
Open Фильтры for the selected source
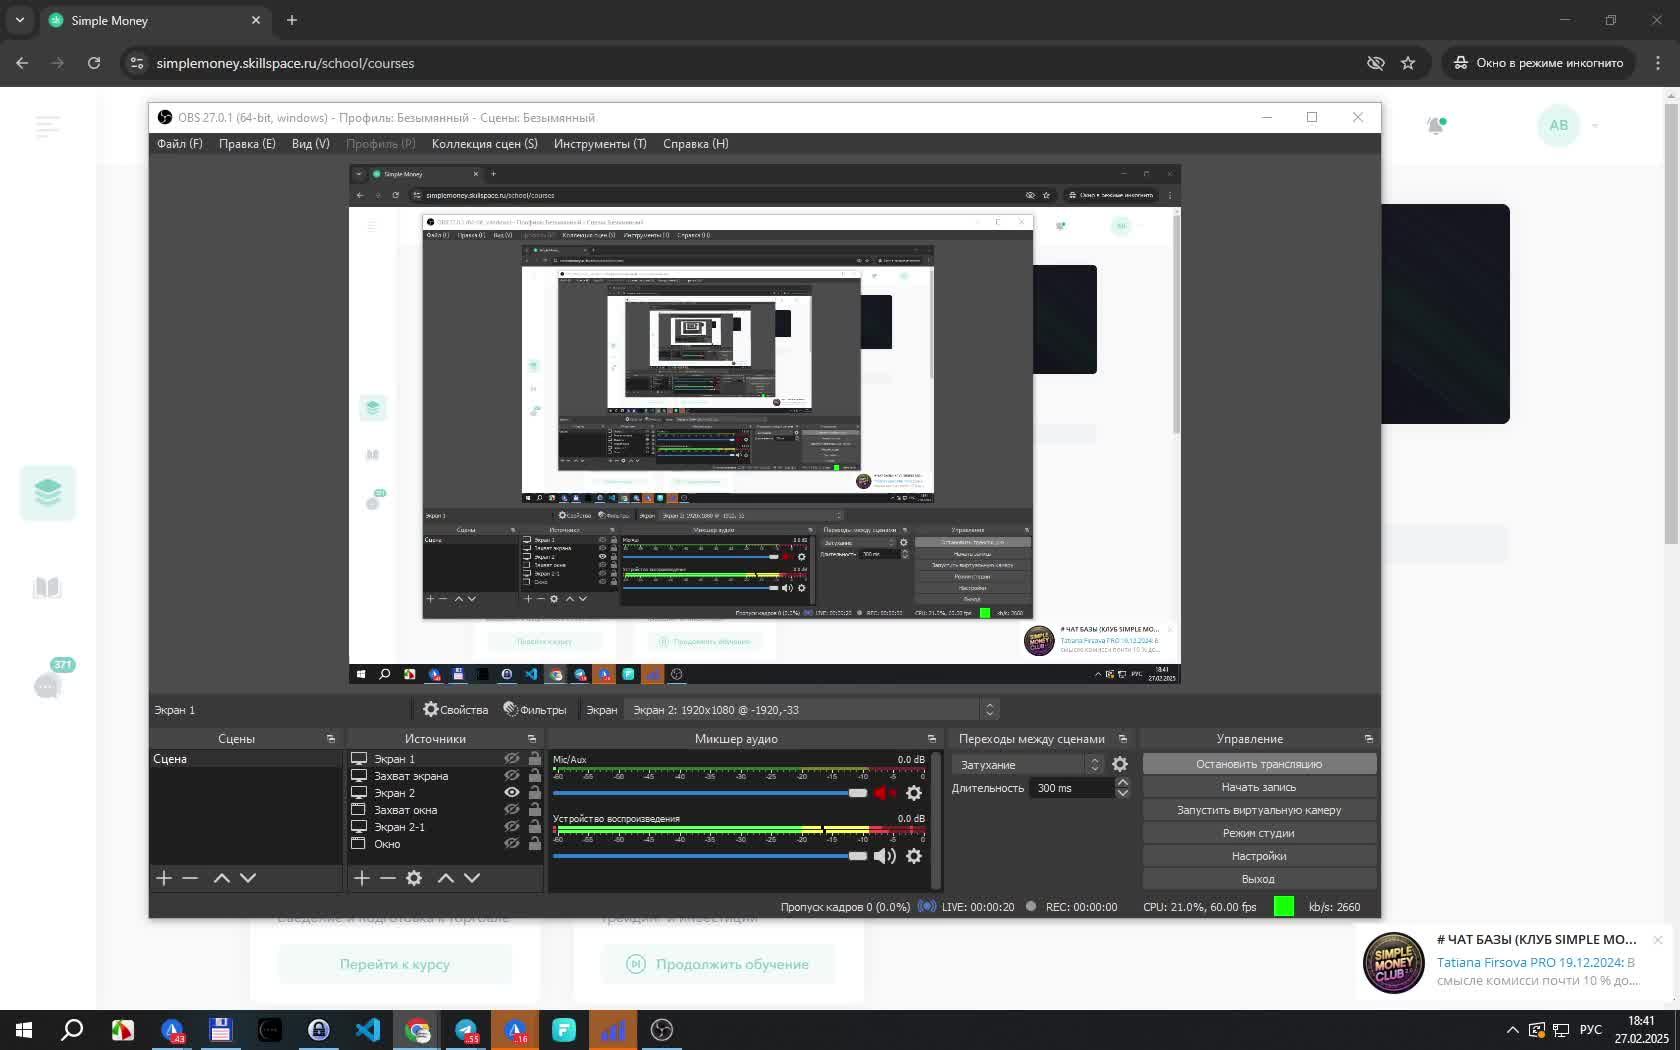(535, 710)
